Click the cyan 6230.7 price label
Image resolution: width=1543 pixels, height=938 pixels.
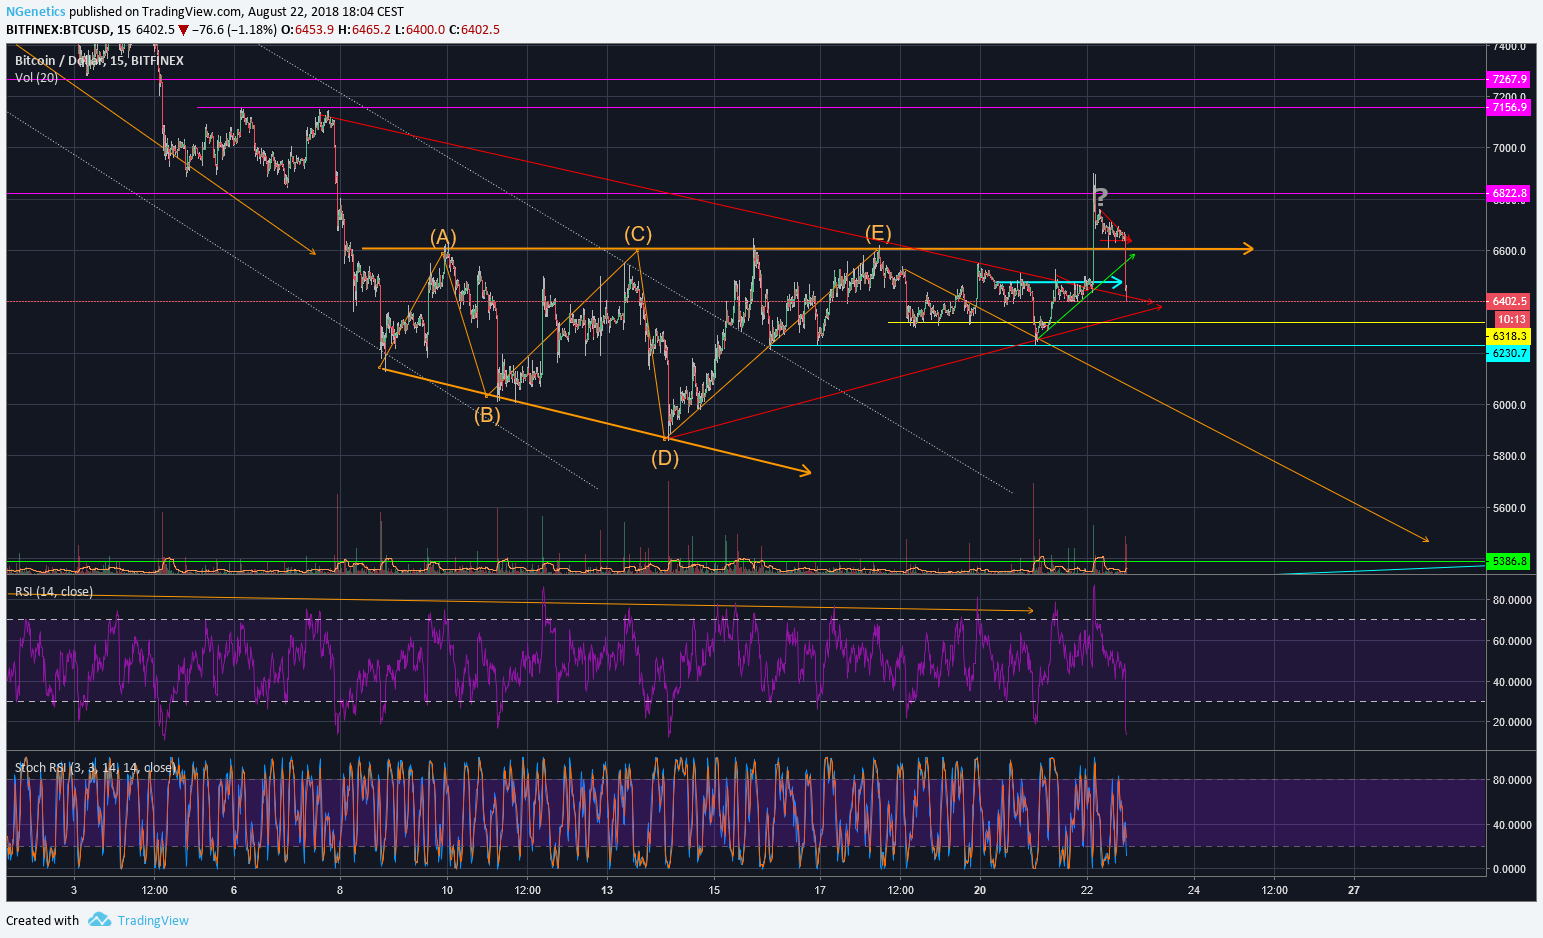click(x=1509, y=354)
